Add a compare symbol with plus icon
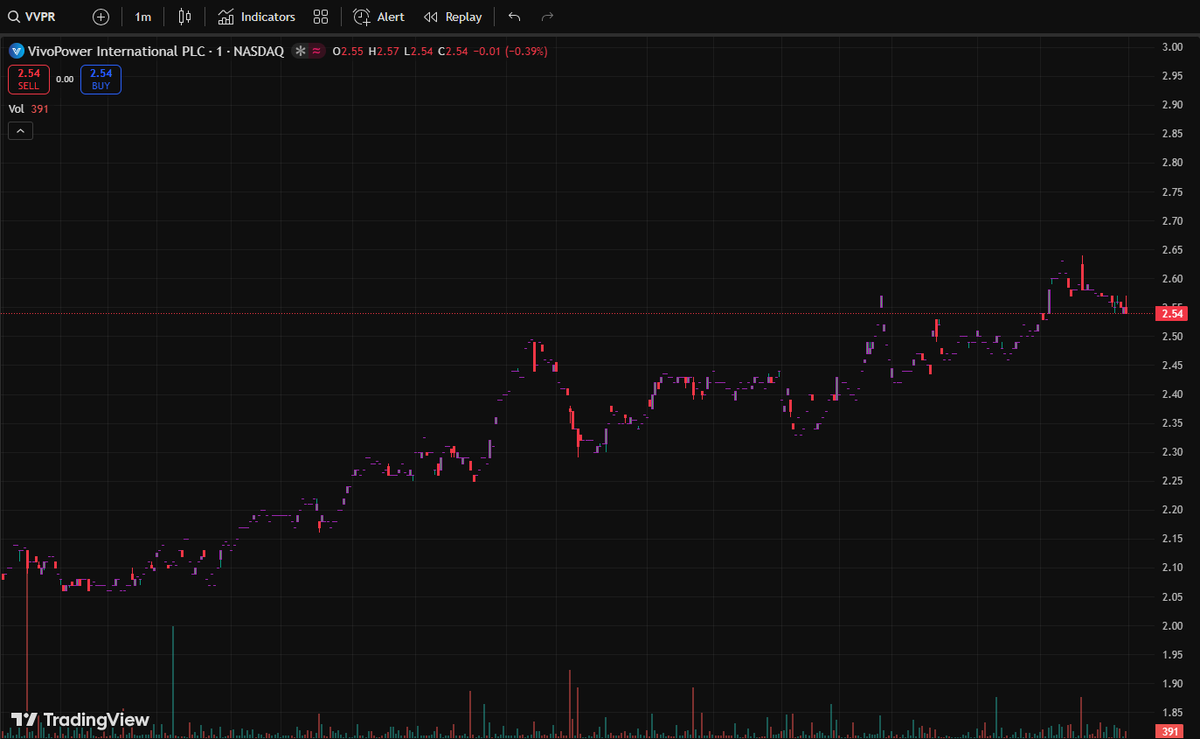 coord(100,17)
